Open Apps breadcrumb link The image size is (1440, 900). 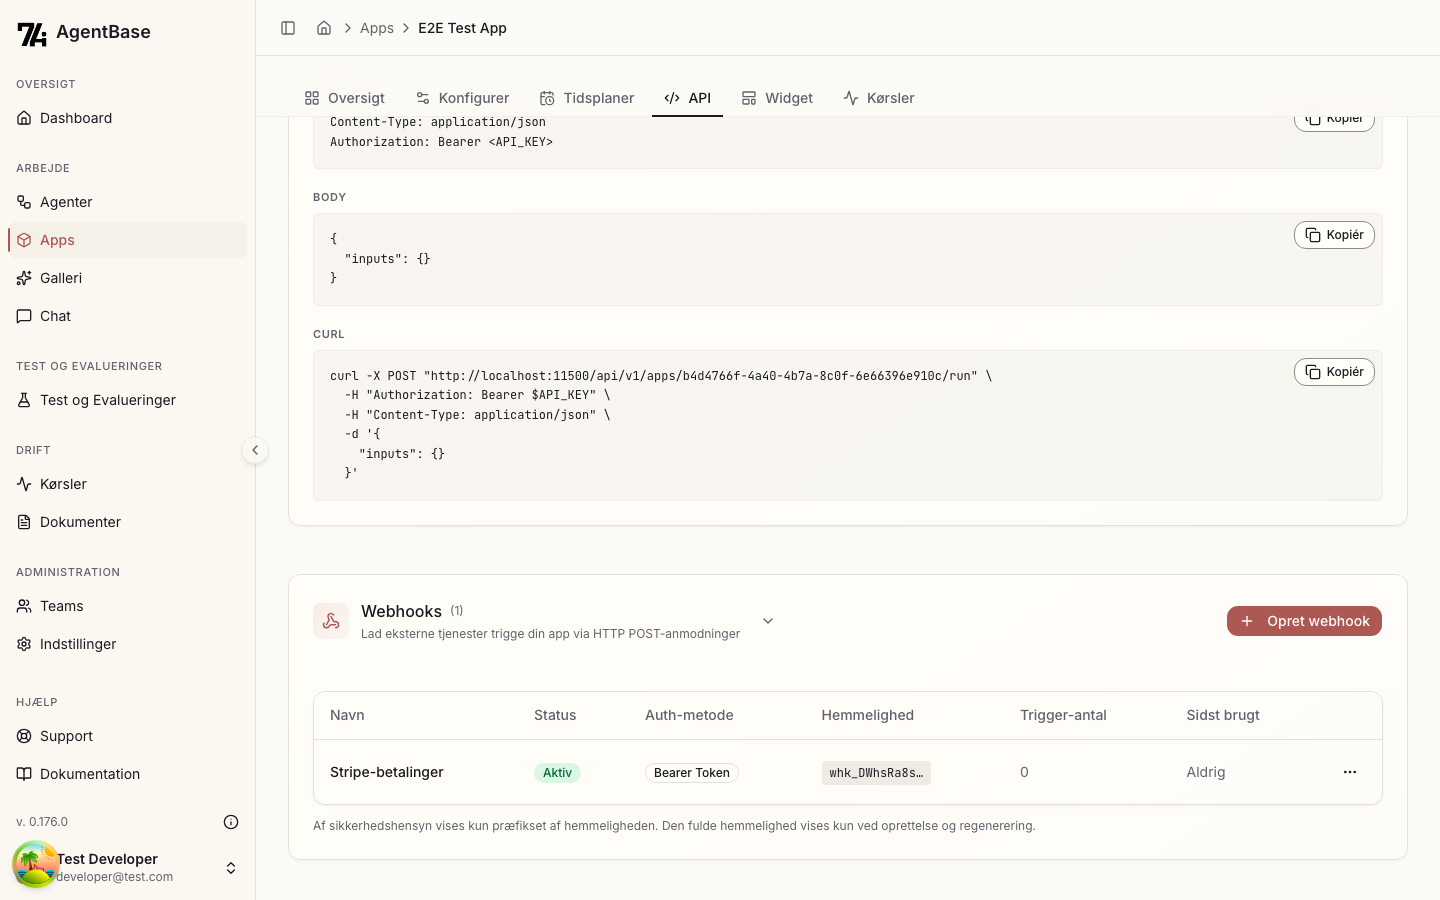[377, 28]
